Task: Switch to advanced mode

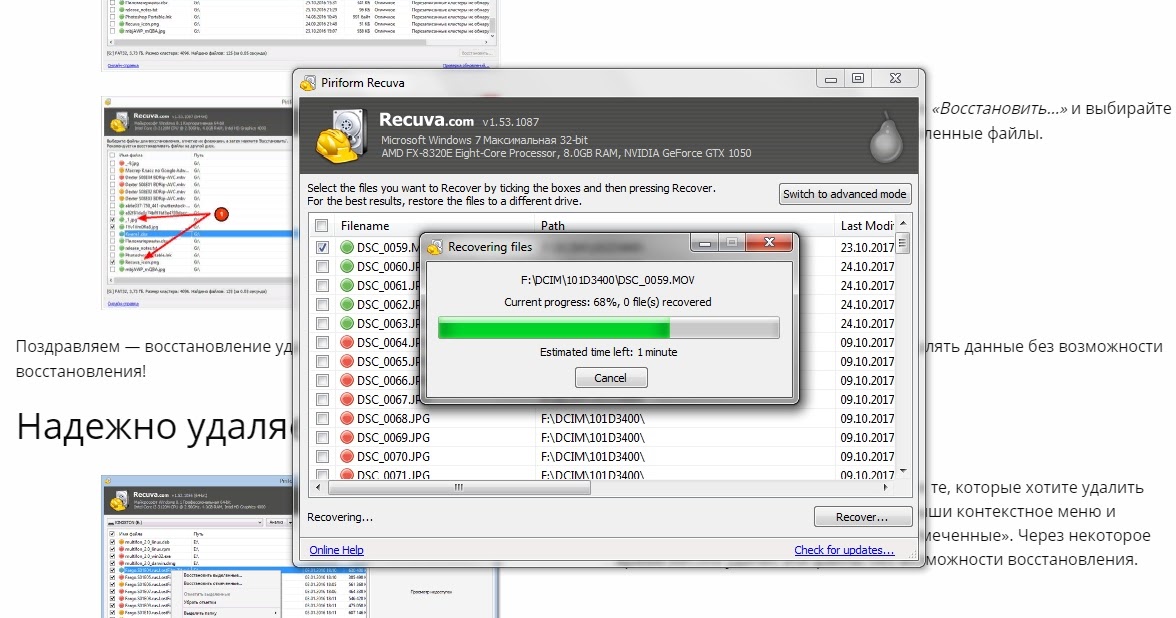Action: click(x=845, y=194)
